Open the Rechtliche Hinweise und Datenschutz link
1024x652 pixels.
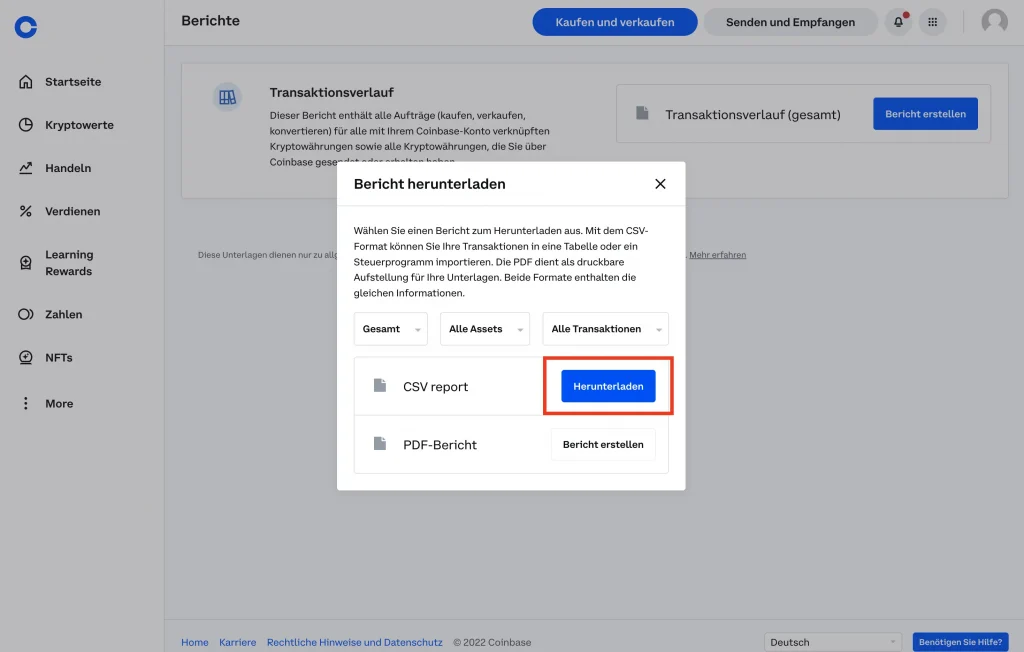click(354, 642)
